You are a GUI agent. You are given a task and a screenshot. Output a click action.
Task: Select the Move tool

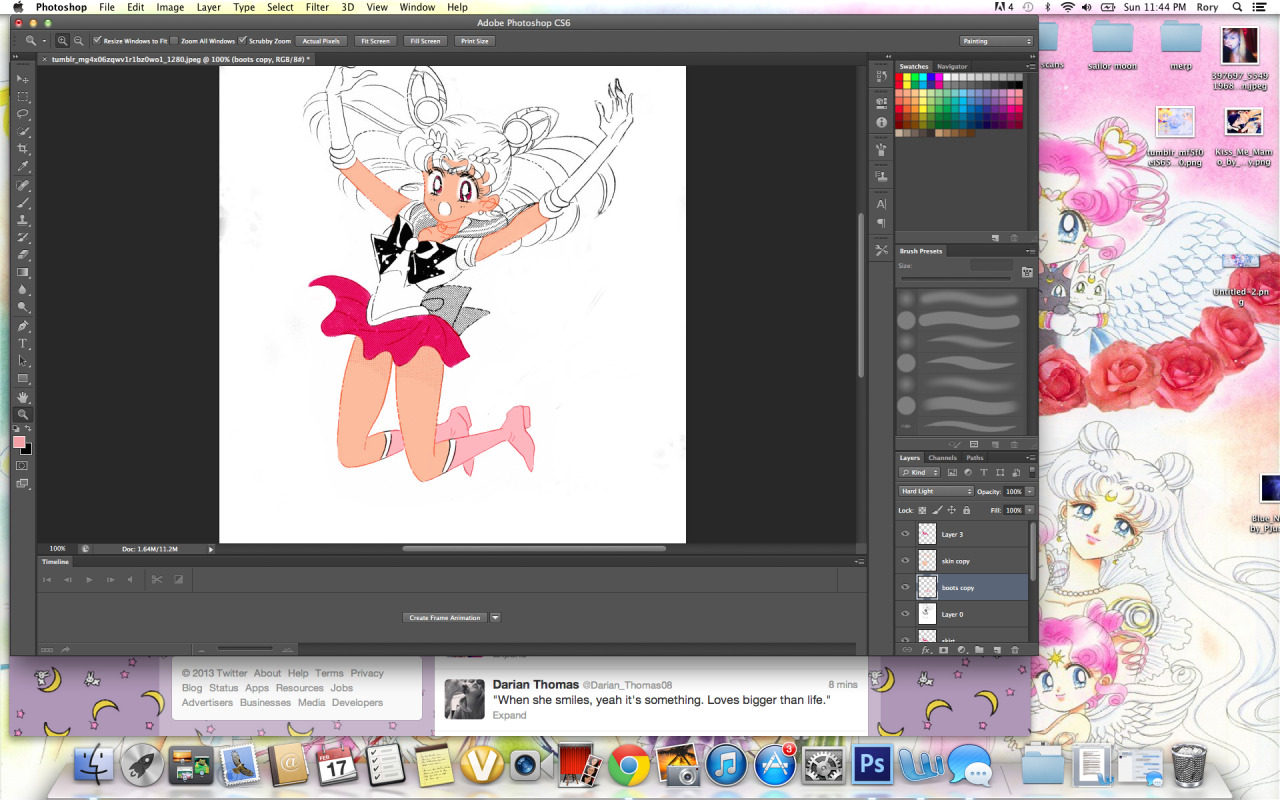[23, 78]
